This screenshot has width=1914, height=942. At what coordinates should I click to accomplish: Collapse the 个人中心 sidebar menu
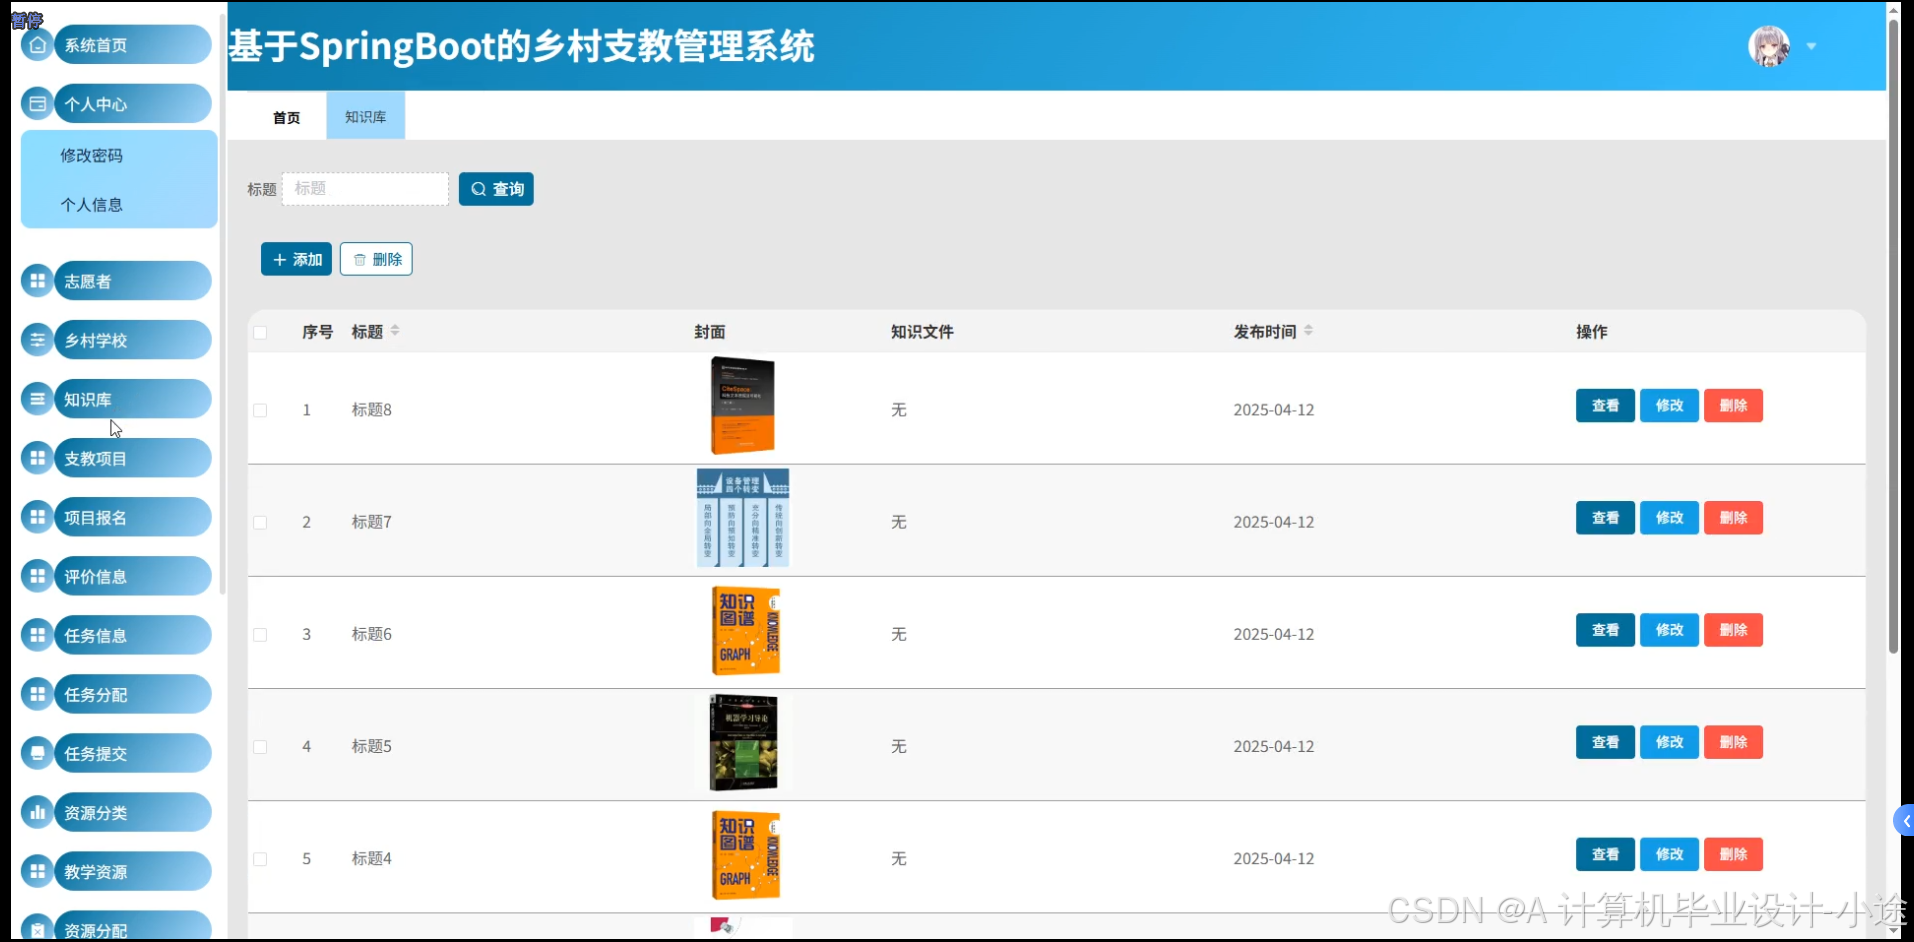click(132, 104)
